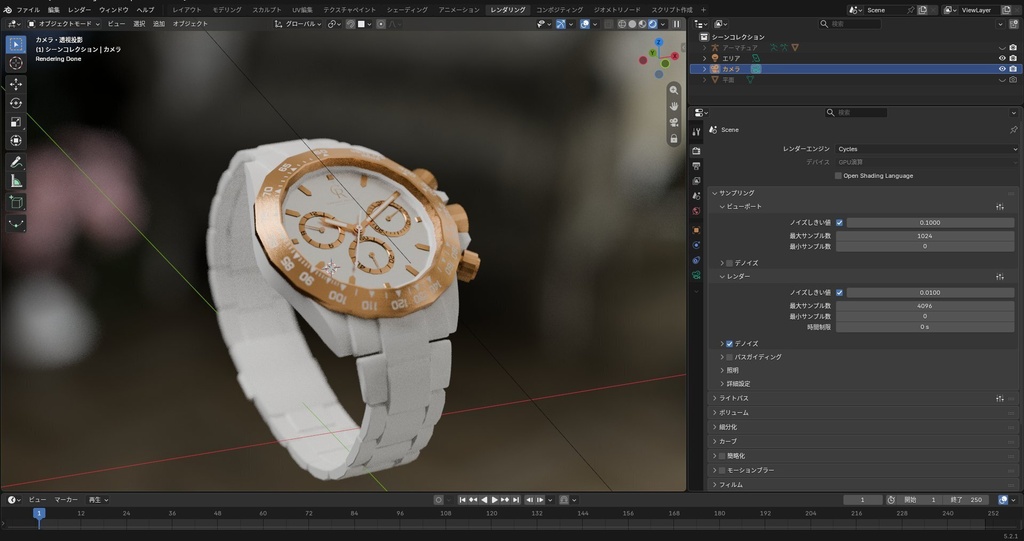Open the Object properties tab

coord(696,230)
